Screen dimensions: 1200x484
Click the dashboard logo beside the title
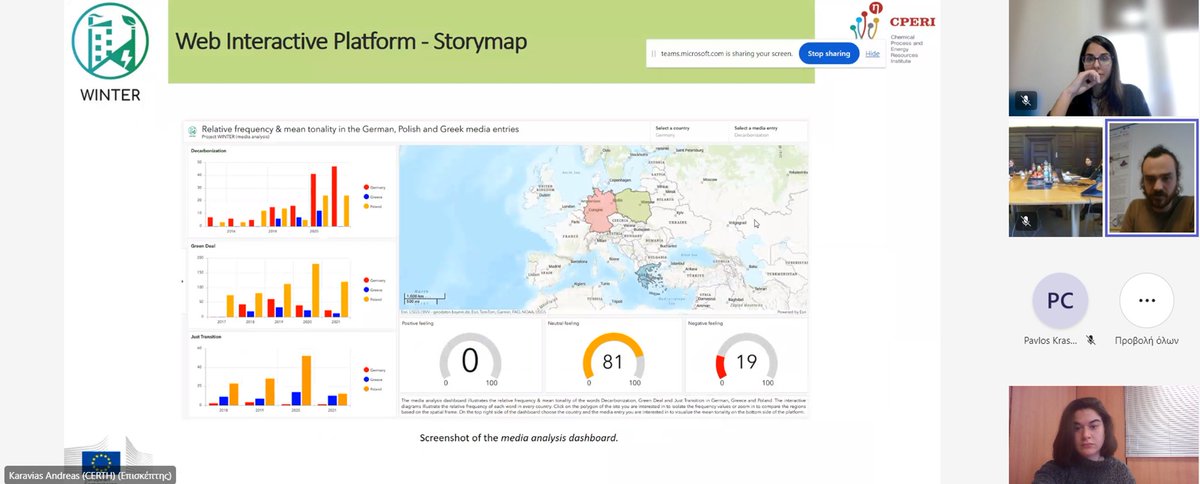(193, 130)
